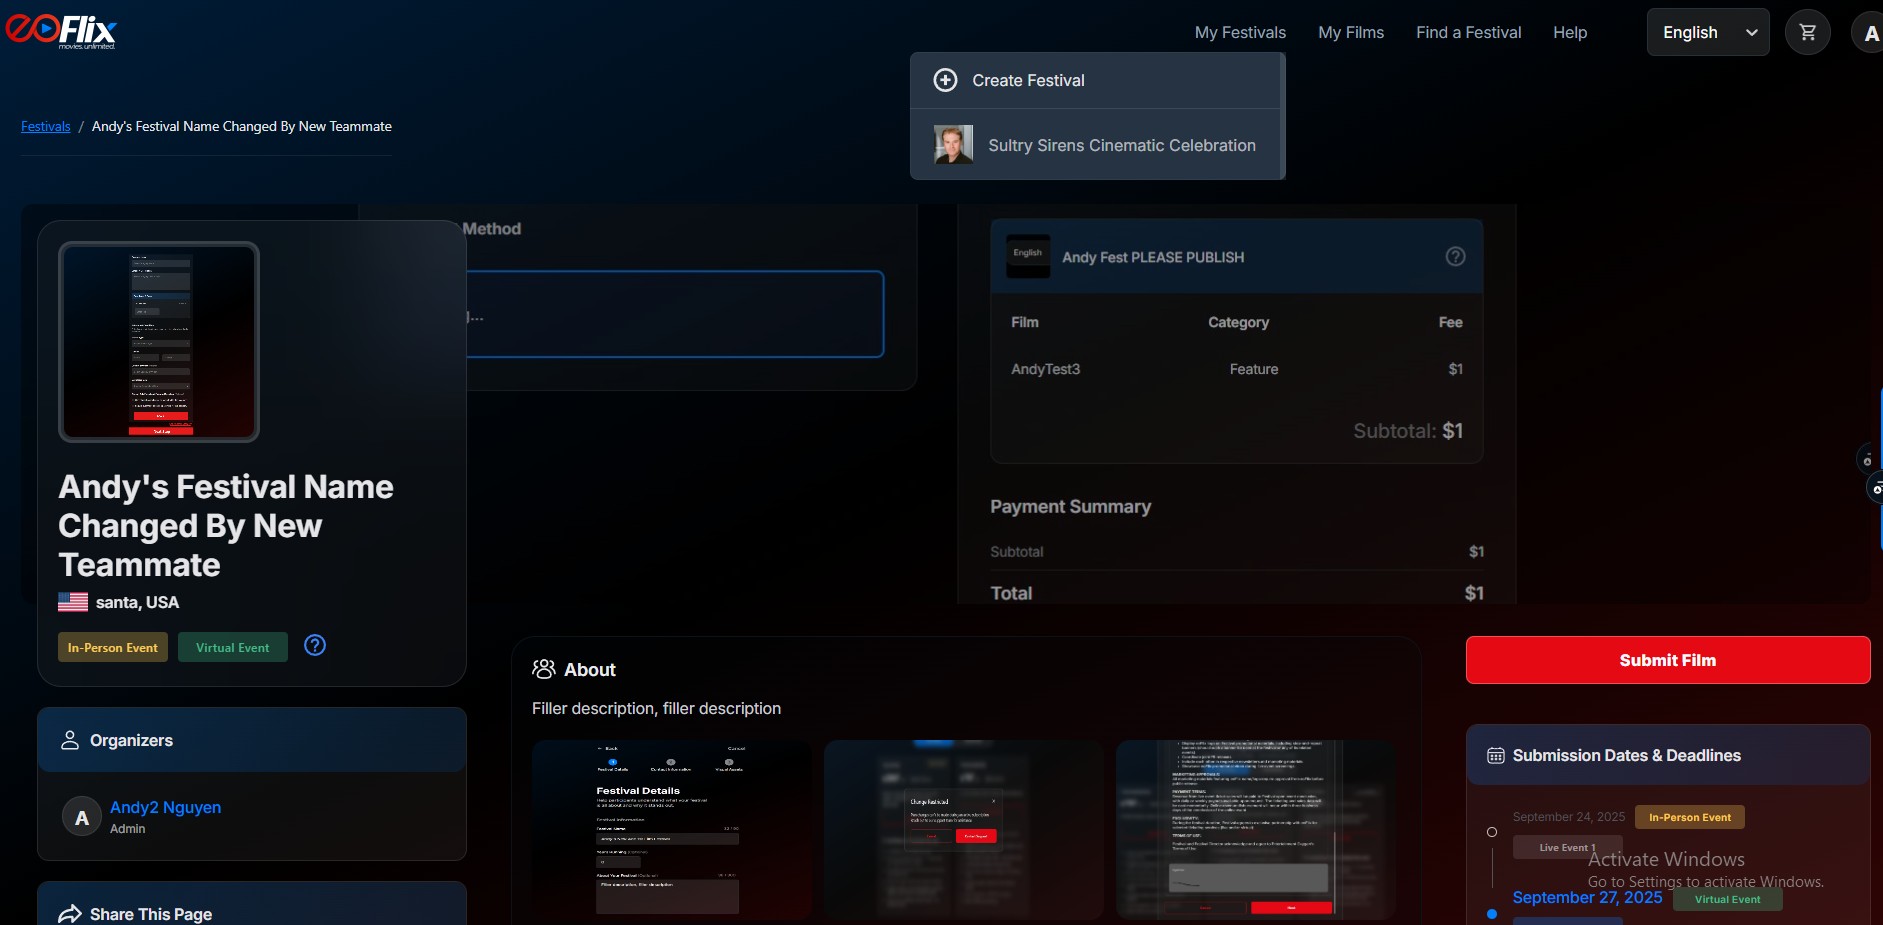
Task: Click the red Submit Film button
Action: (1668, 660)
